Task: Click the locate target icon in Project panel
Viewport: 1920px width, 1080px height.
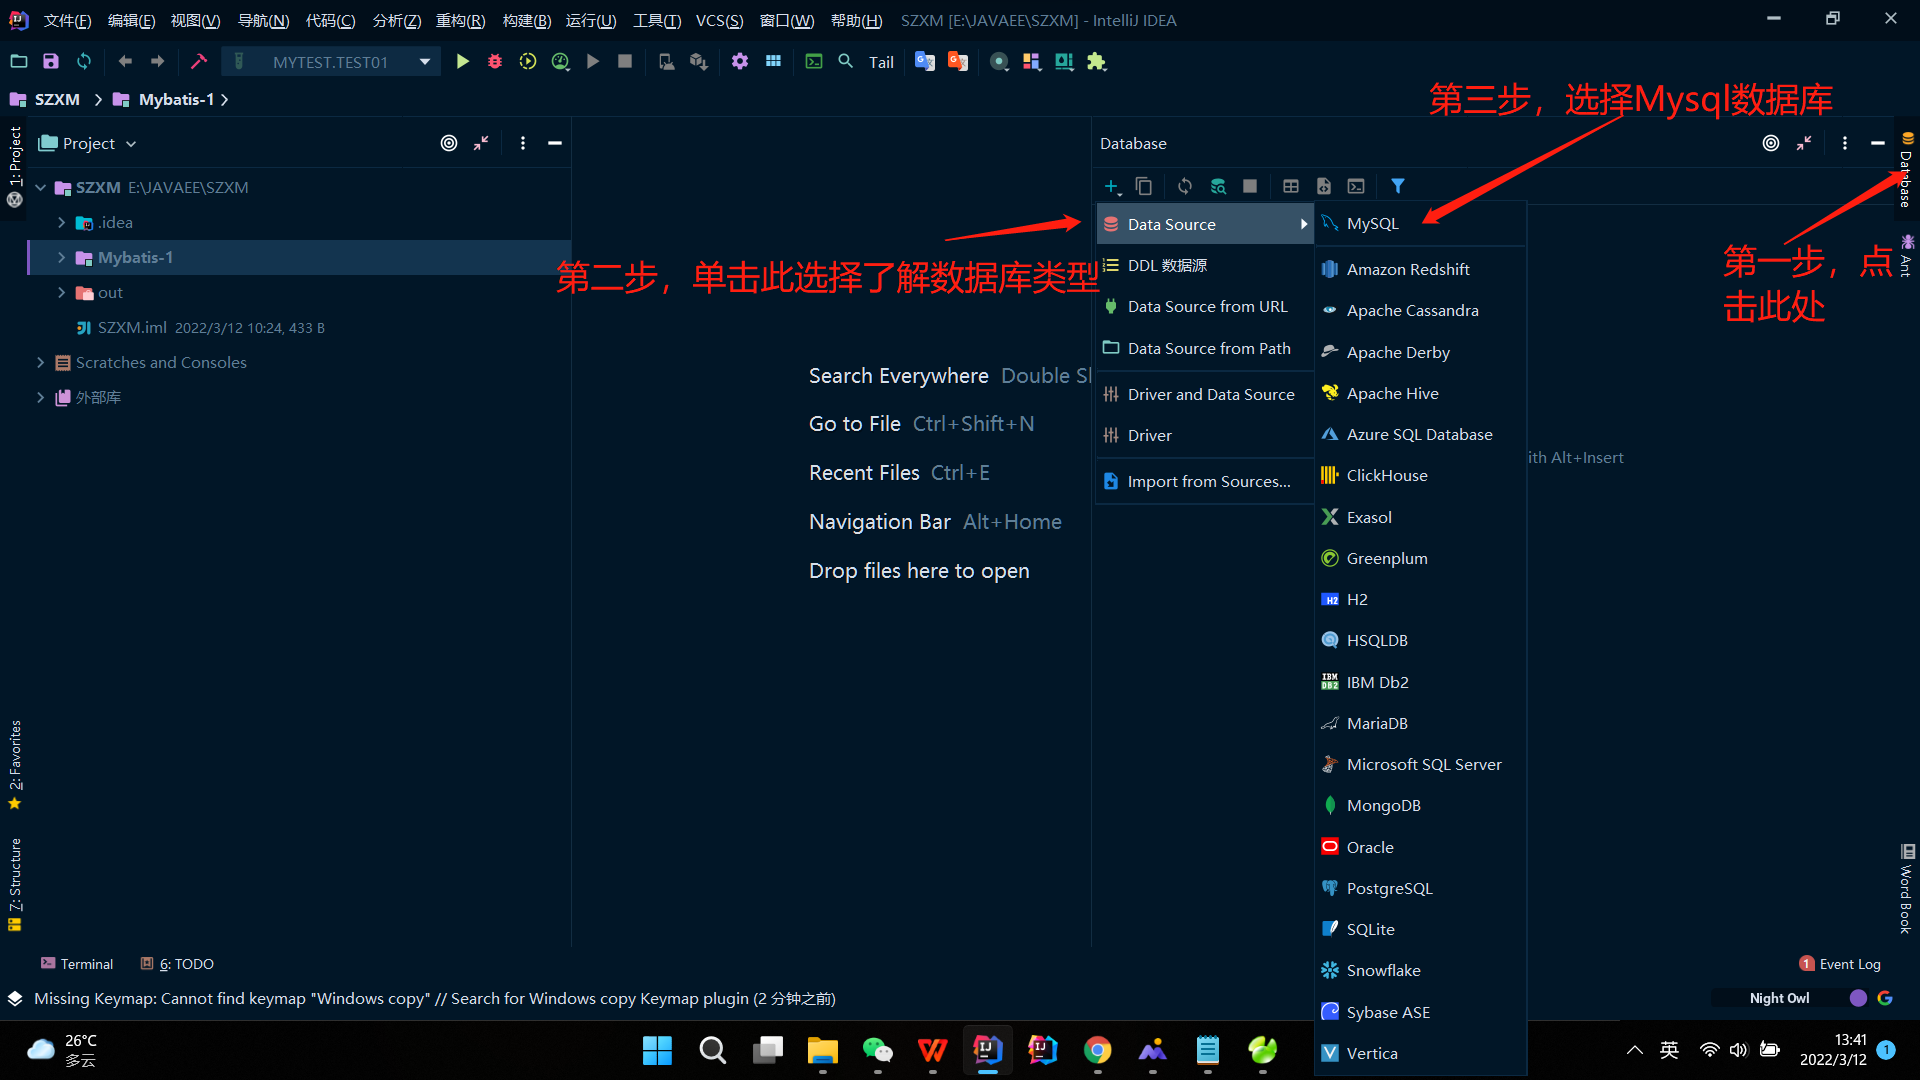Action: click(x=449, y=143)
